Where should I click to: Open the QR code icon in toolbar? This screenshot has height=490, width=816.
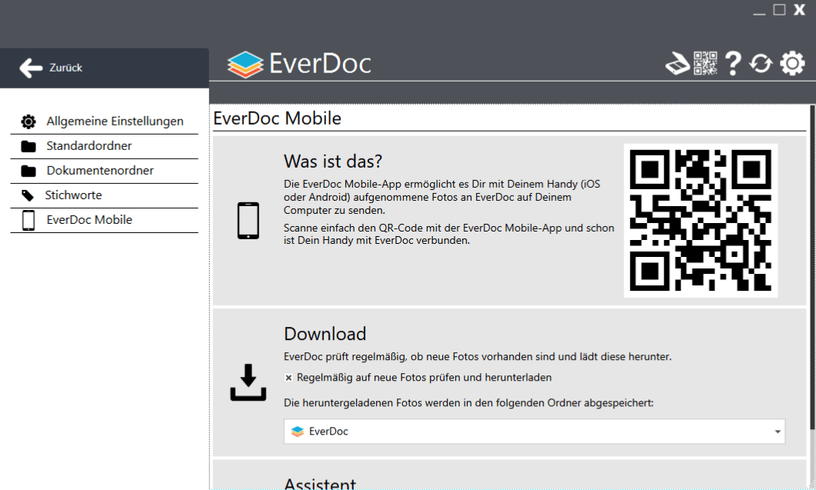pyautogui.click(x=706, y=63)
